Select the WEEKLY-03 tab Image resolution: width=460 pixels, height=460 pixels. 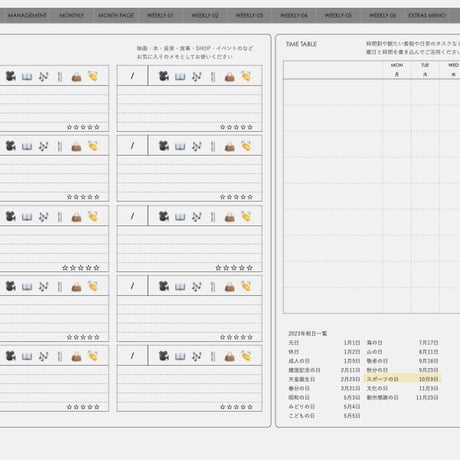[x=249, y=15]
